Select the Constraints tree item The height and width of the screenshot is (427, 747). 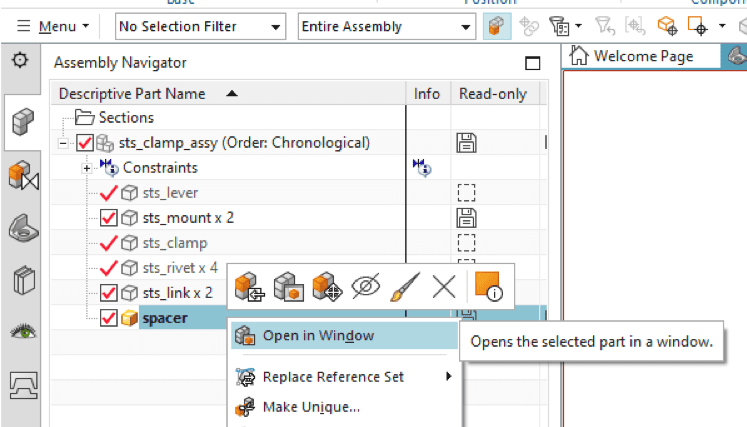pyautogui.click(x=160, y=168)
